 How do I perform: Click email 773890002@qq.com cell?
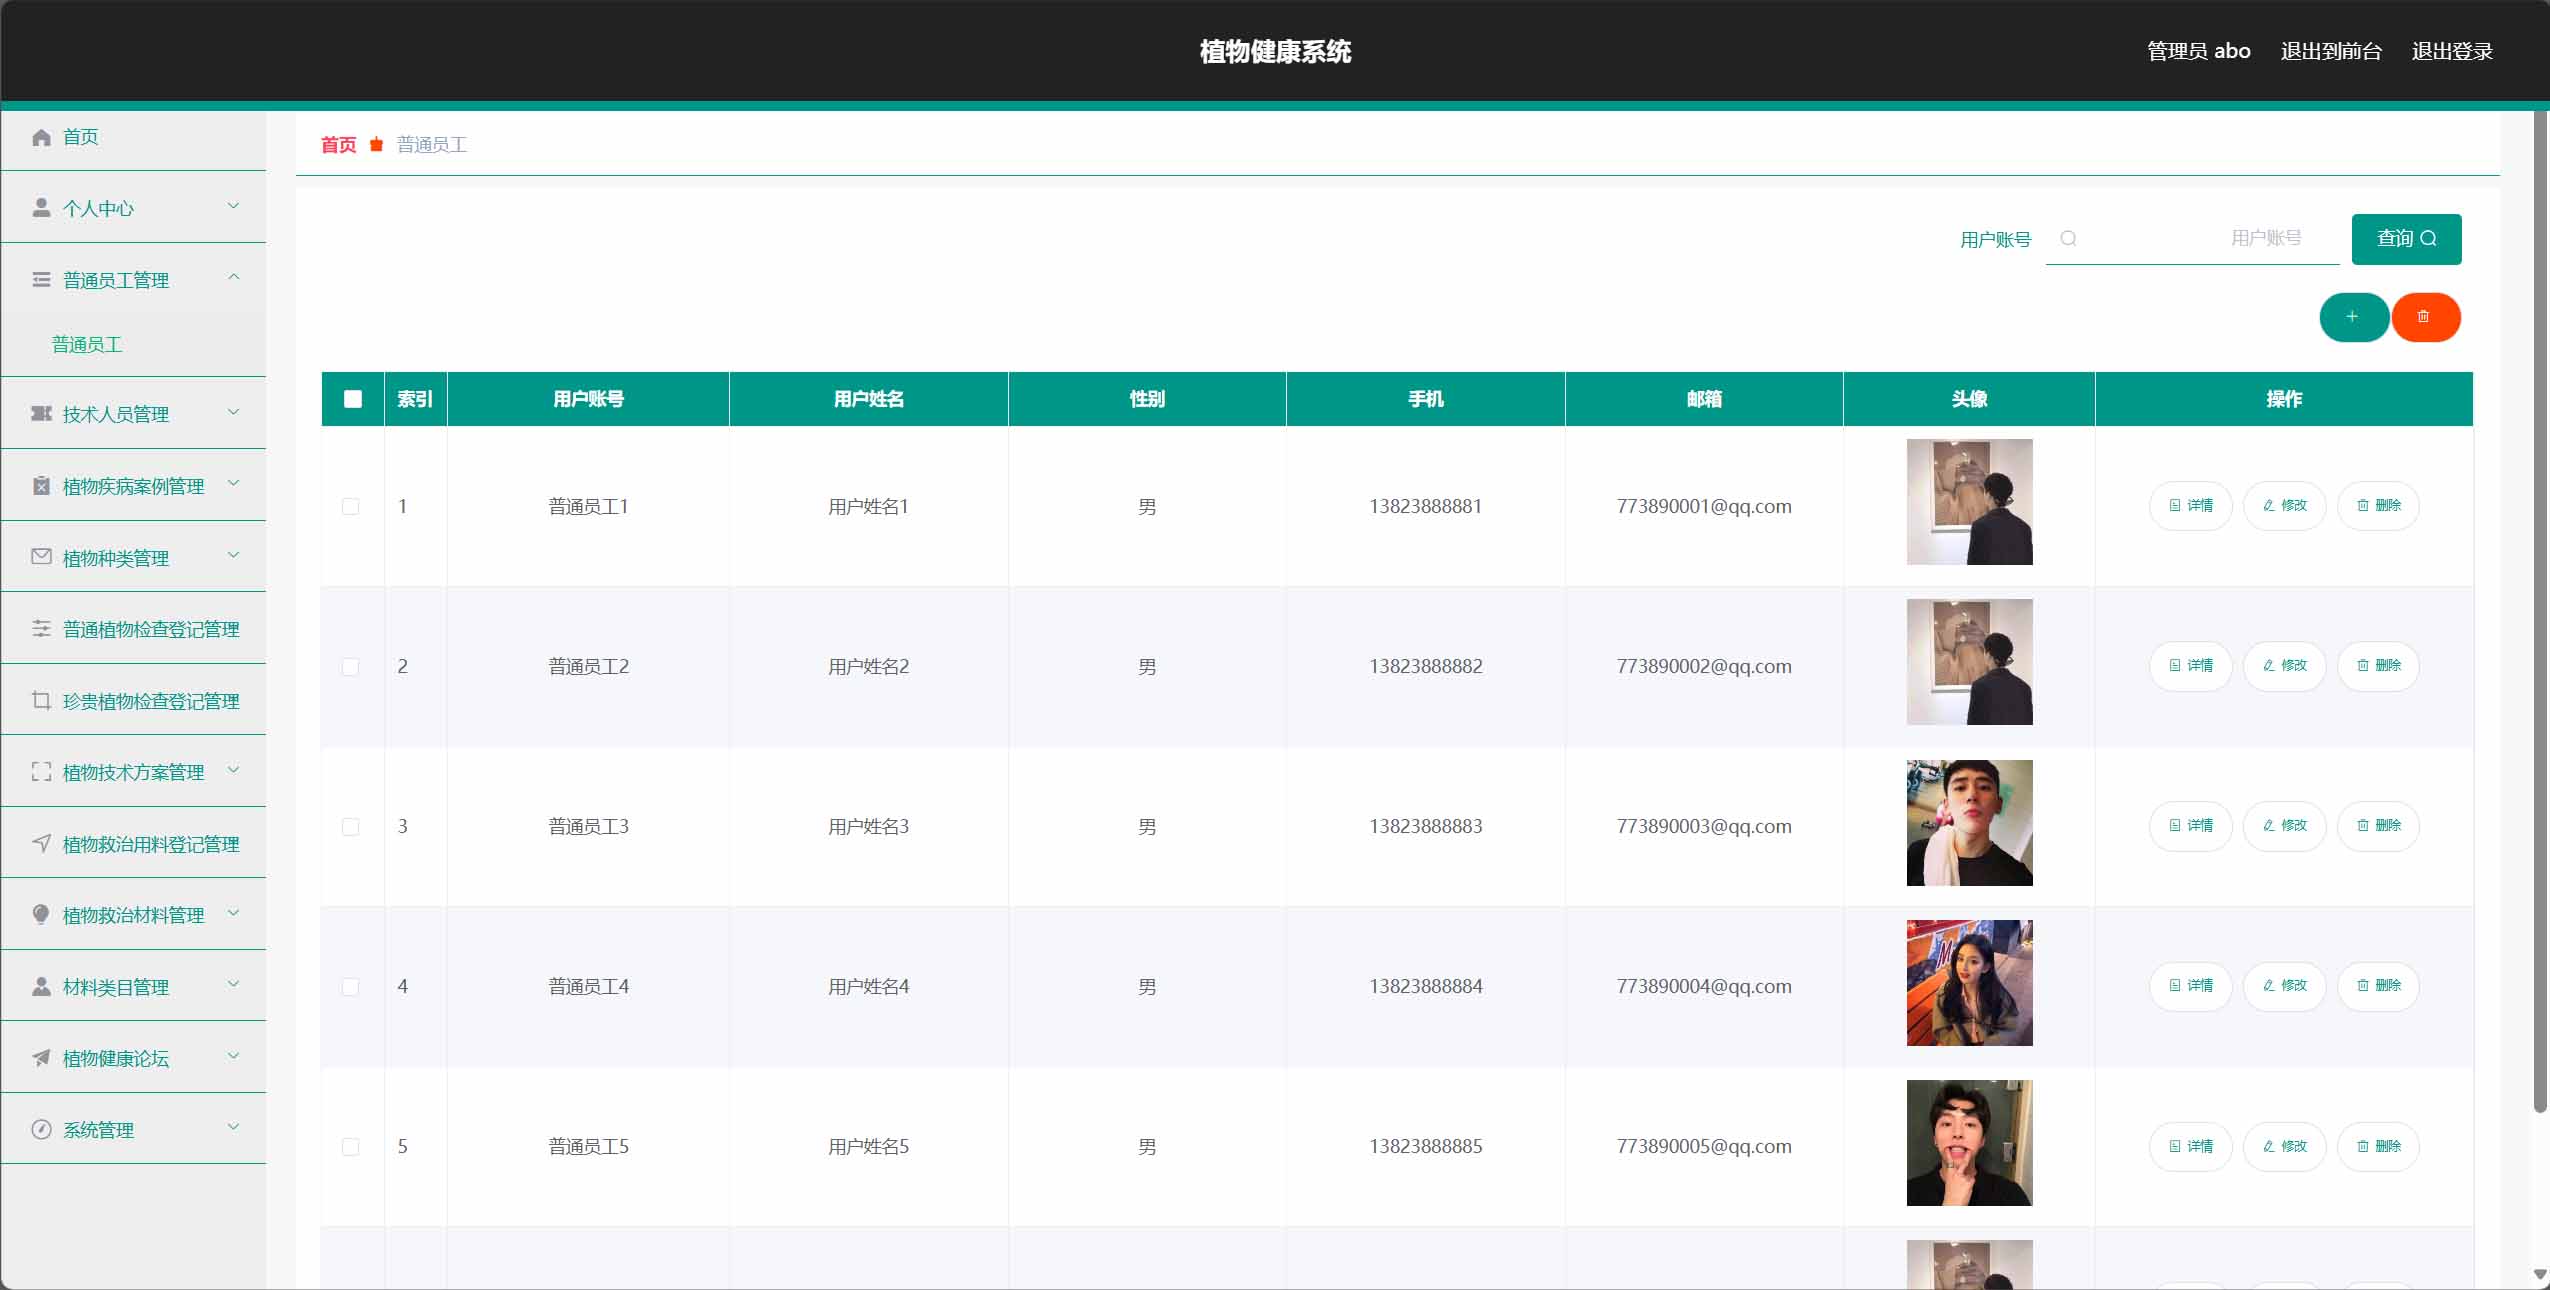click(x=1704, y=666)
